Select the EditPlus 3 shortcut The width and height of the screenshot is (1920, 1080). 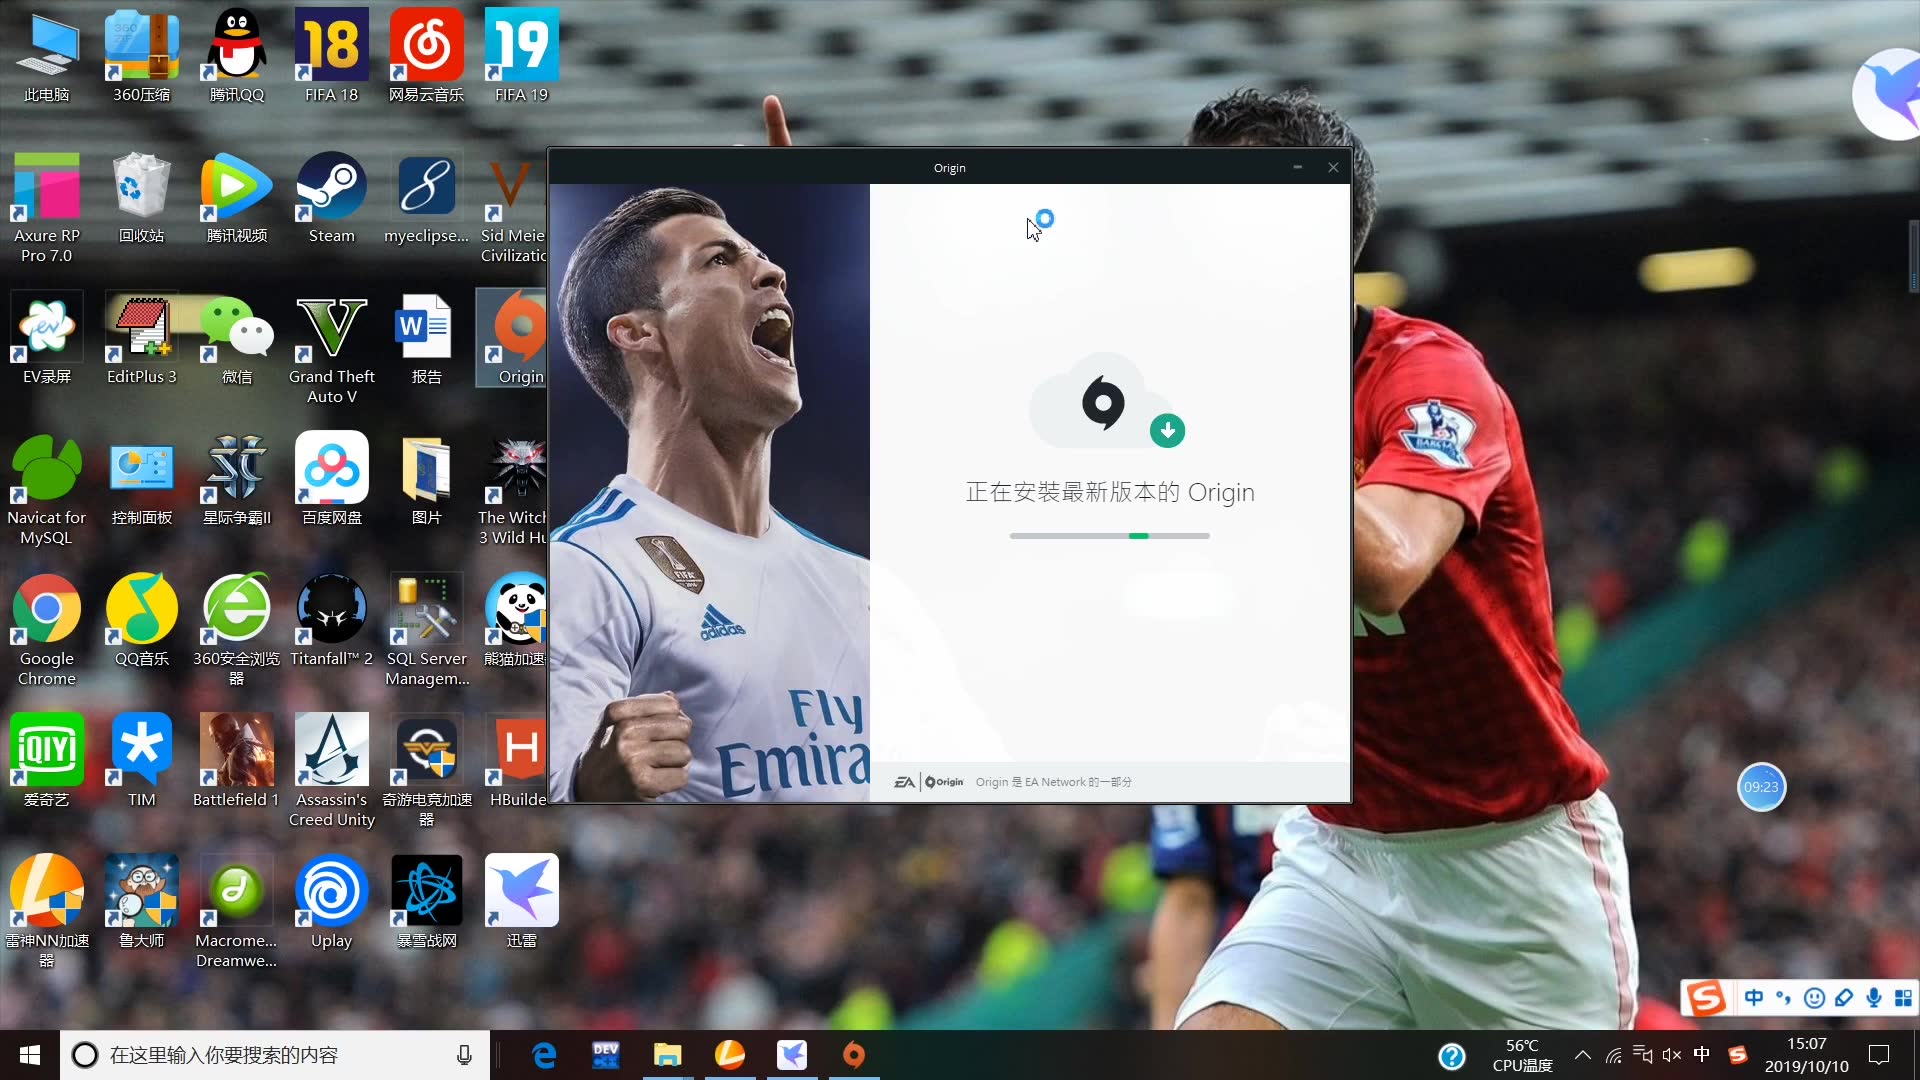tap(141, 338)
